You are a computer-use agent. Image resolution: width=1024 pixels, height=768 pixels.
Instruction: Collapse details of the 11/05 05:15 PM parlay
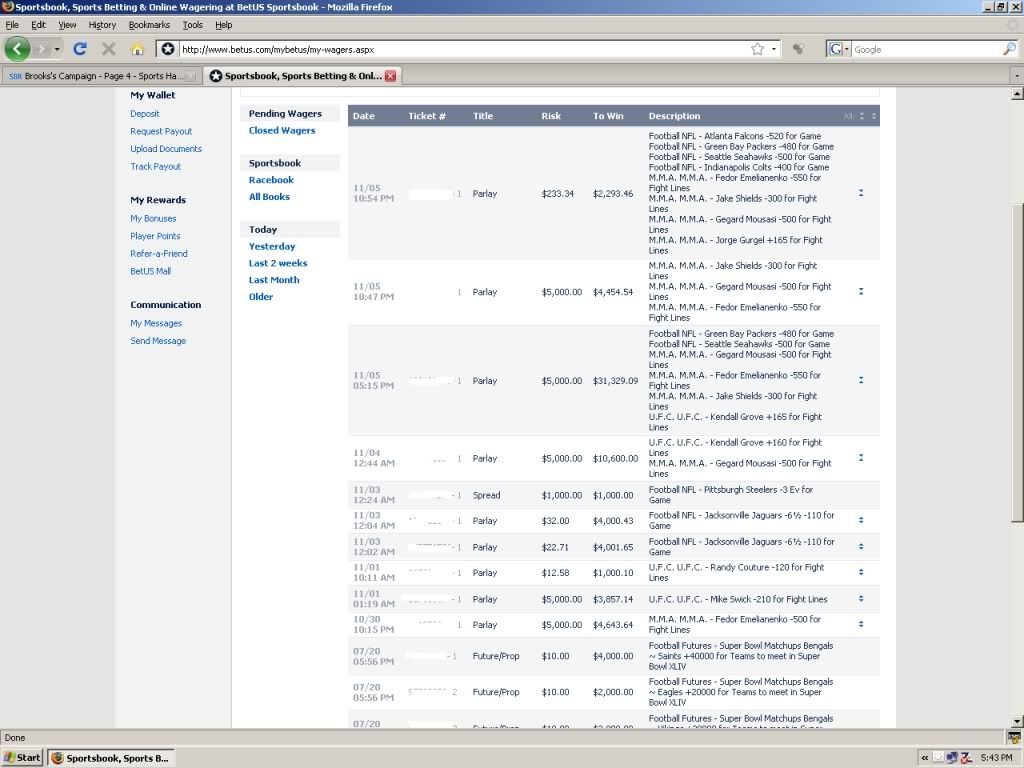point(861,380)
